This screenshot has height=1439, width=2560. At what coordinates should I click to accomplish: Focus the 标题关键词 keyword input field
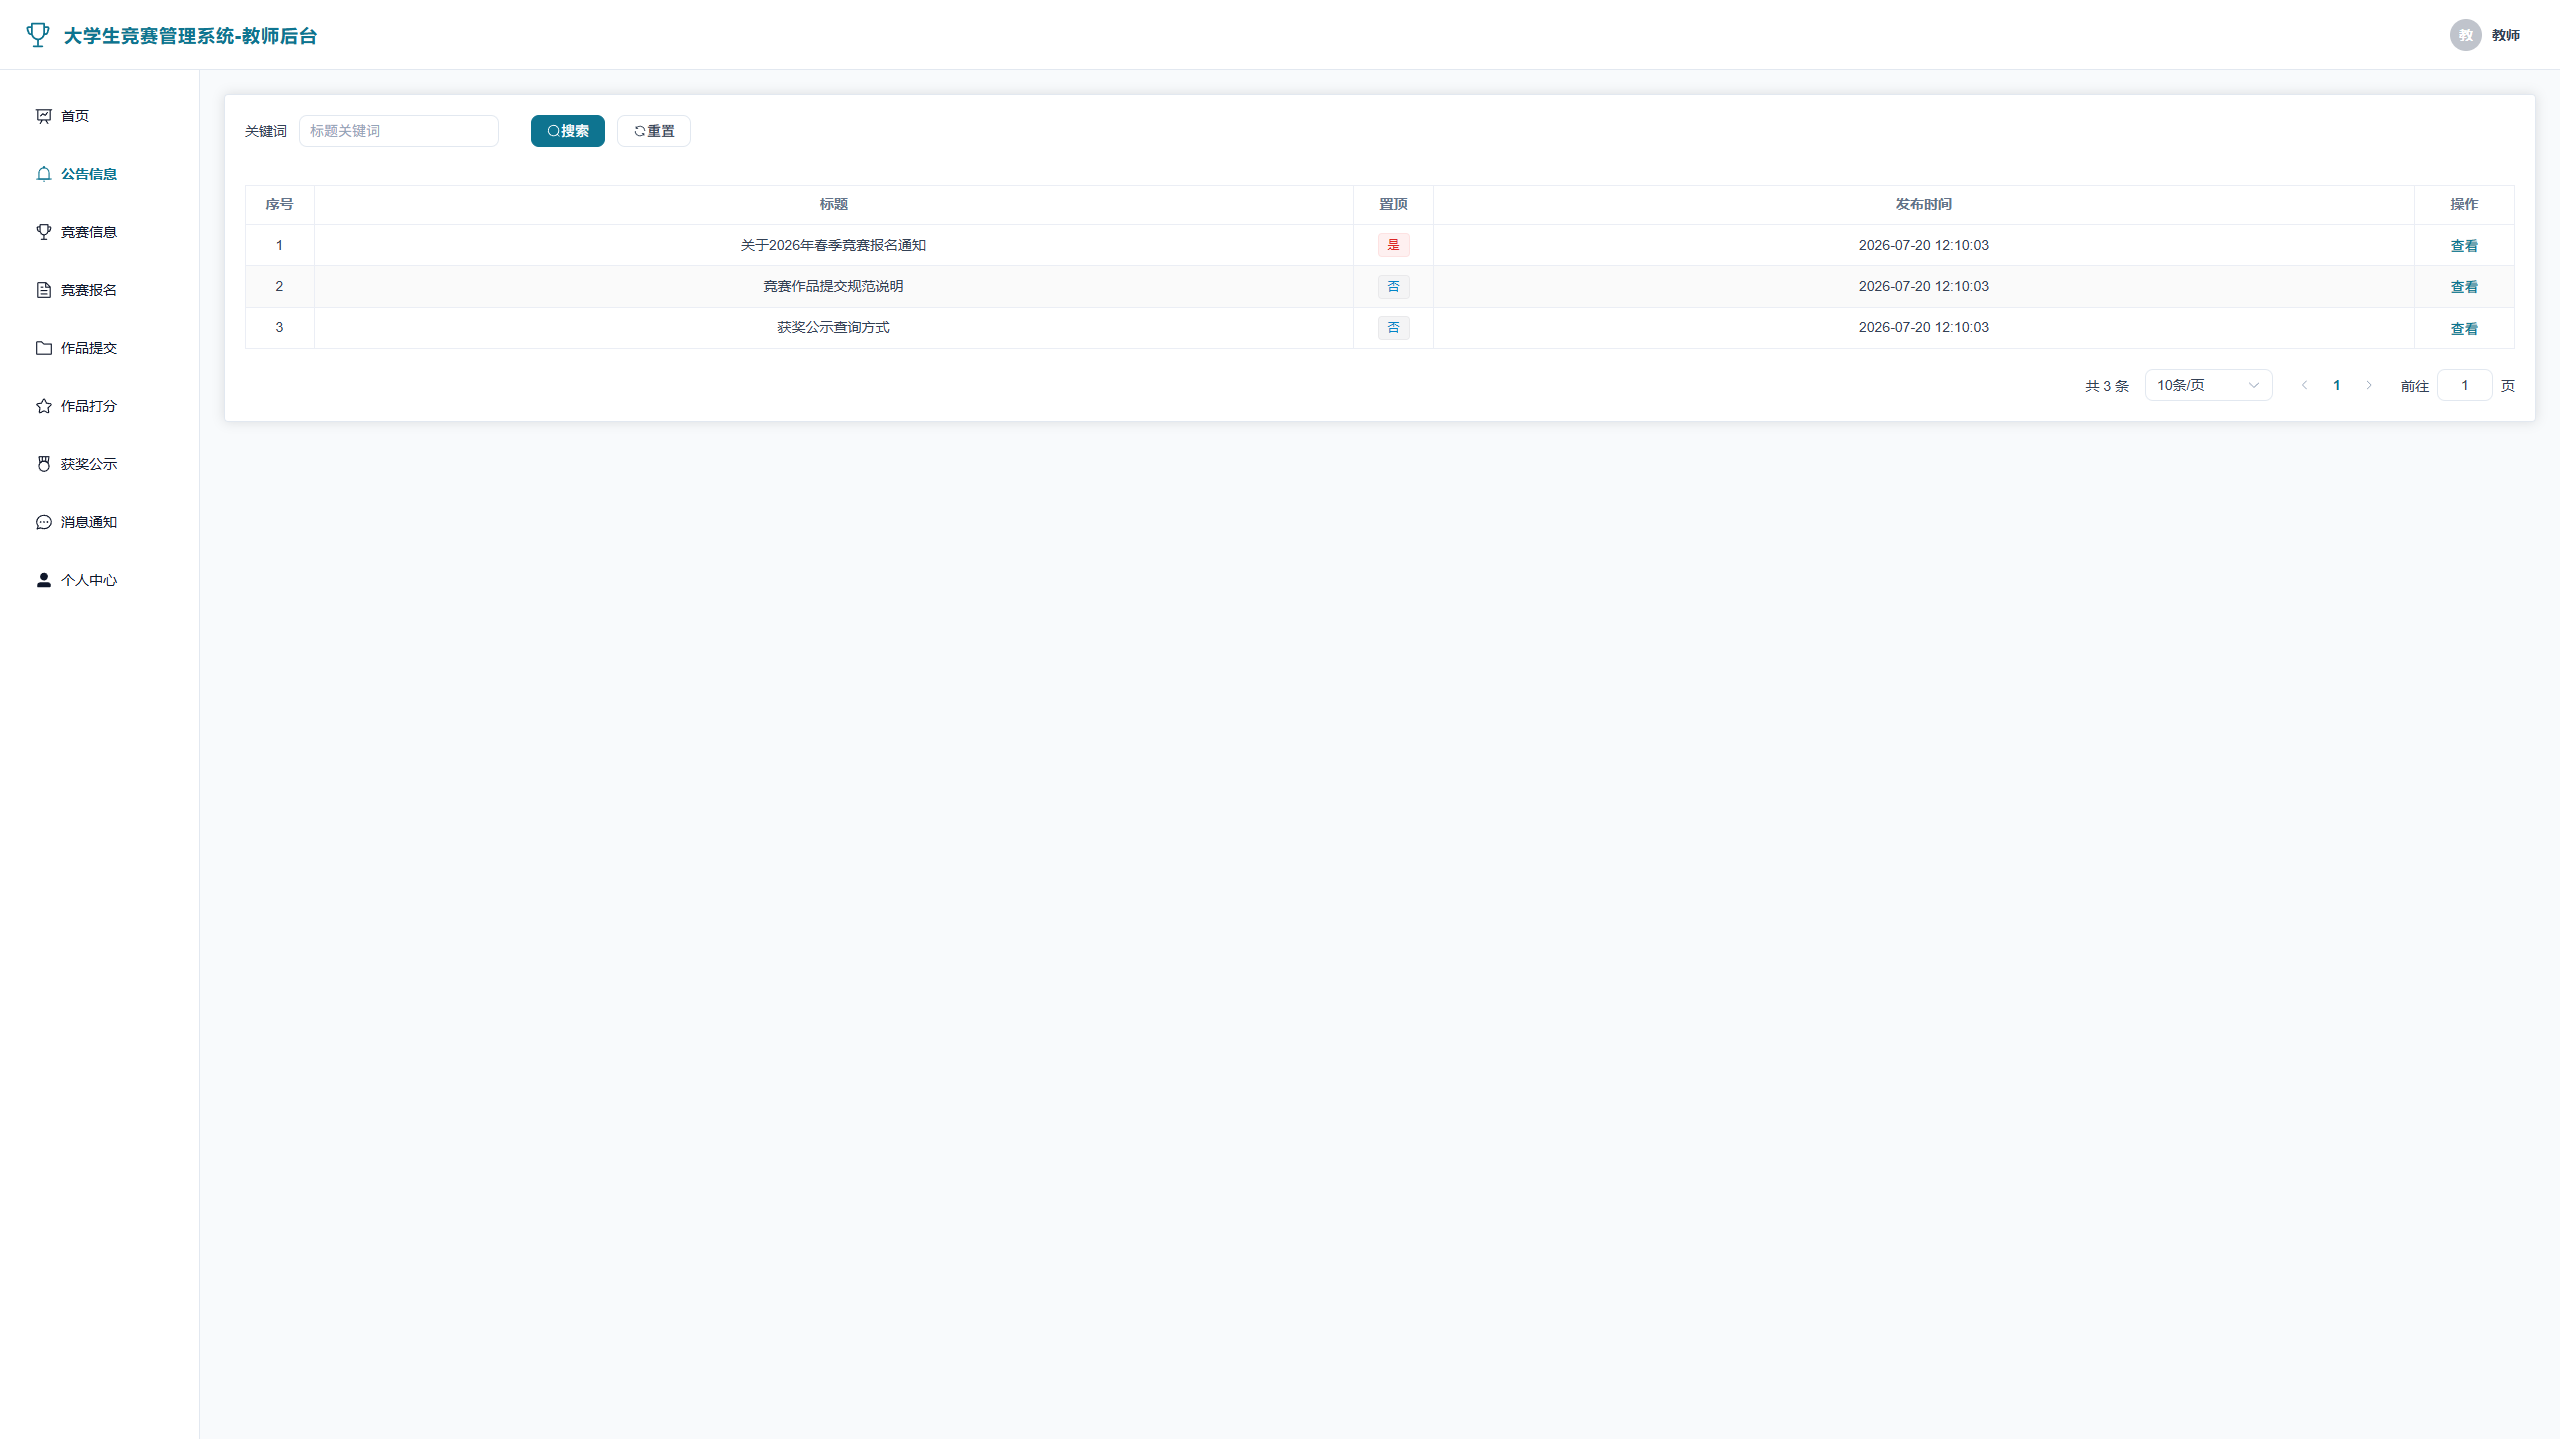398,131
